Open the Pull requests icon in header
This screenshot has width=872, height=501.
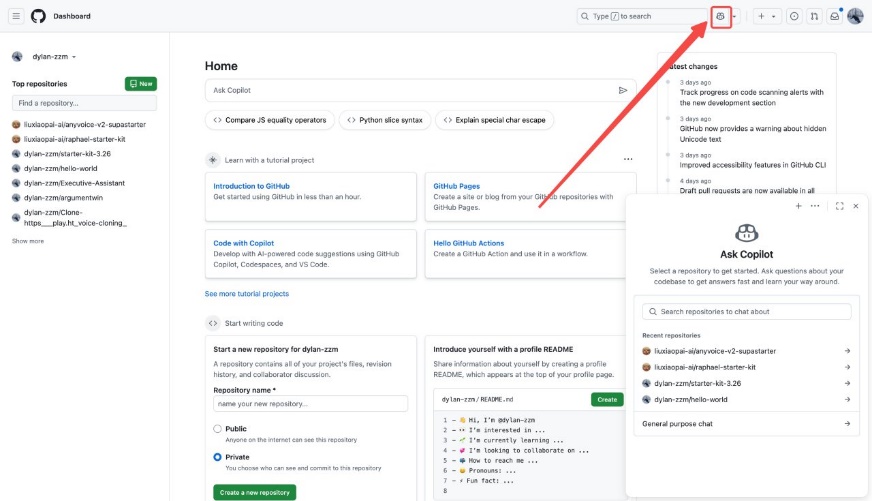click(814, 16)
